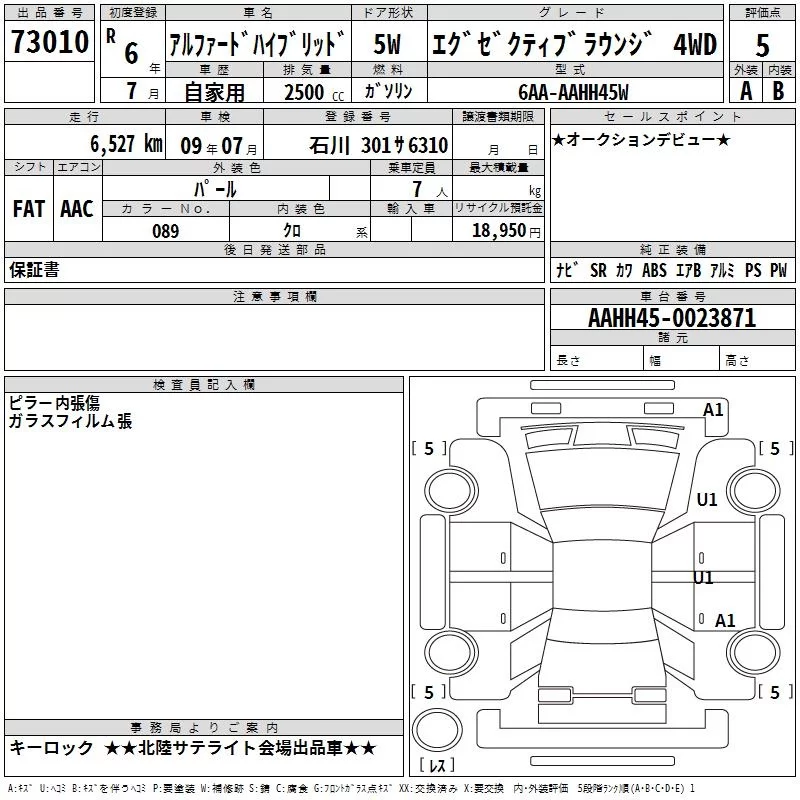The height and width of the screenshot is (800, 800).
Task: Click the 保証書 entry
Action: pos(34,269)
